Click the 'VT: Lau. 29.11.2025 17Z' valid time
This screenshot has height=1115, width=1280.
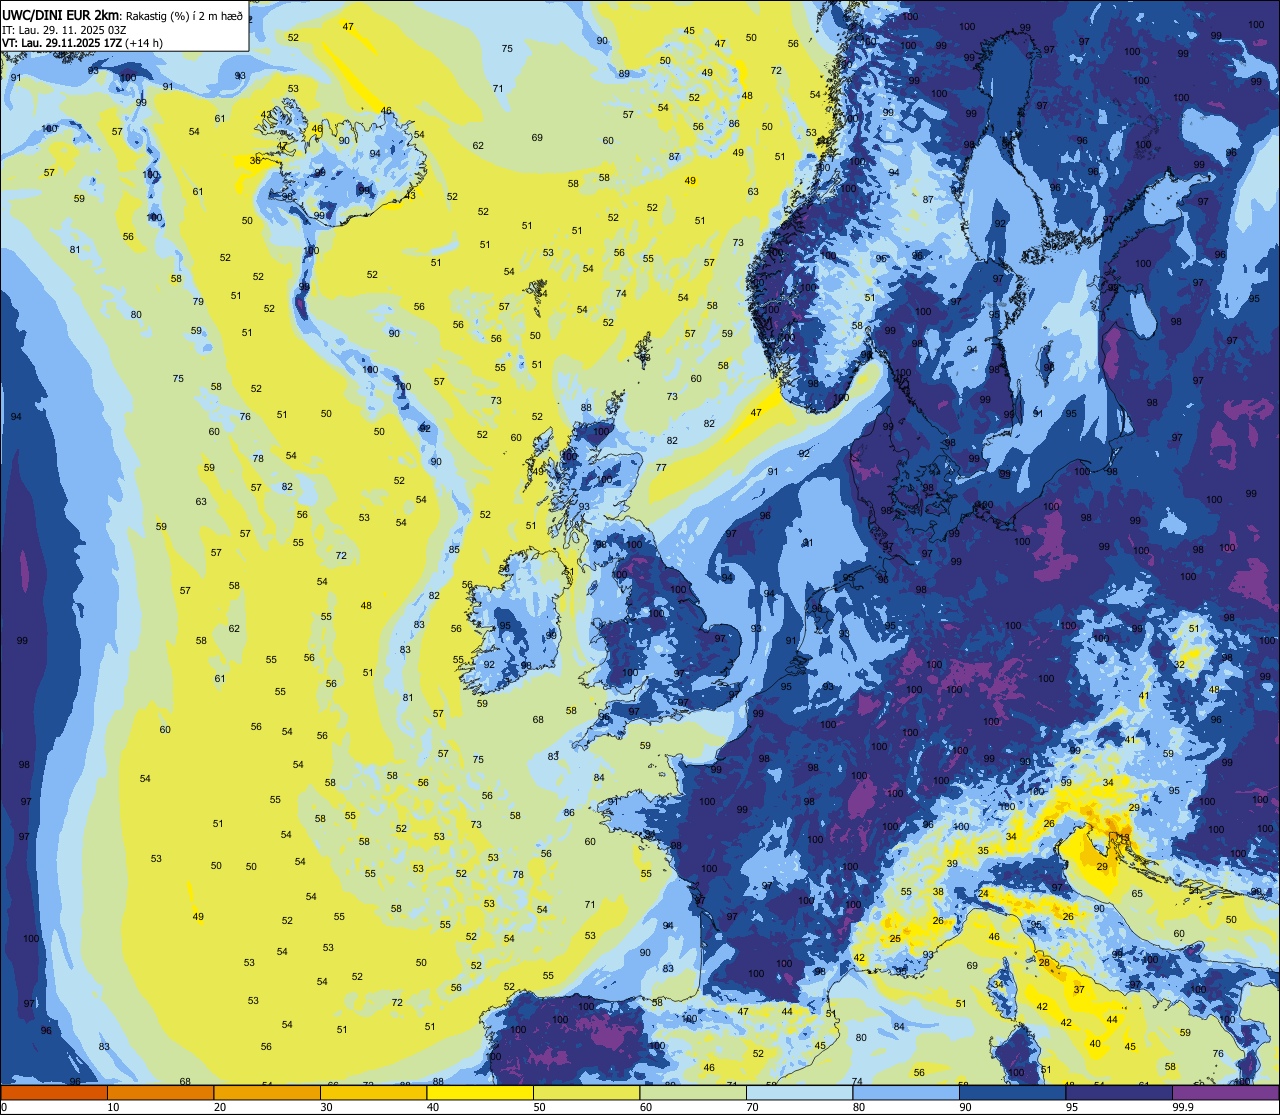tap(62, 43)
